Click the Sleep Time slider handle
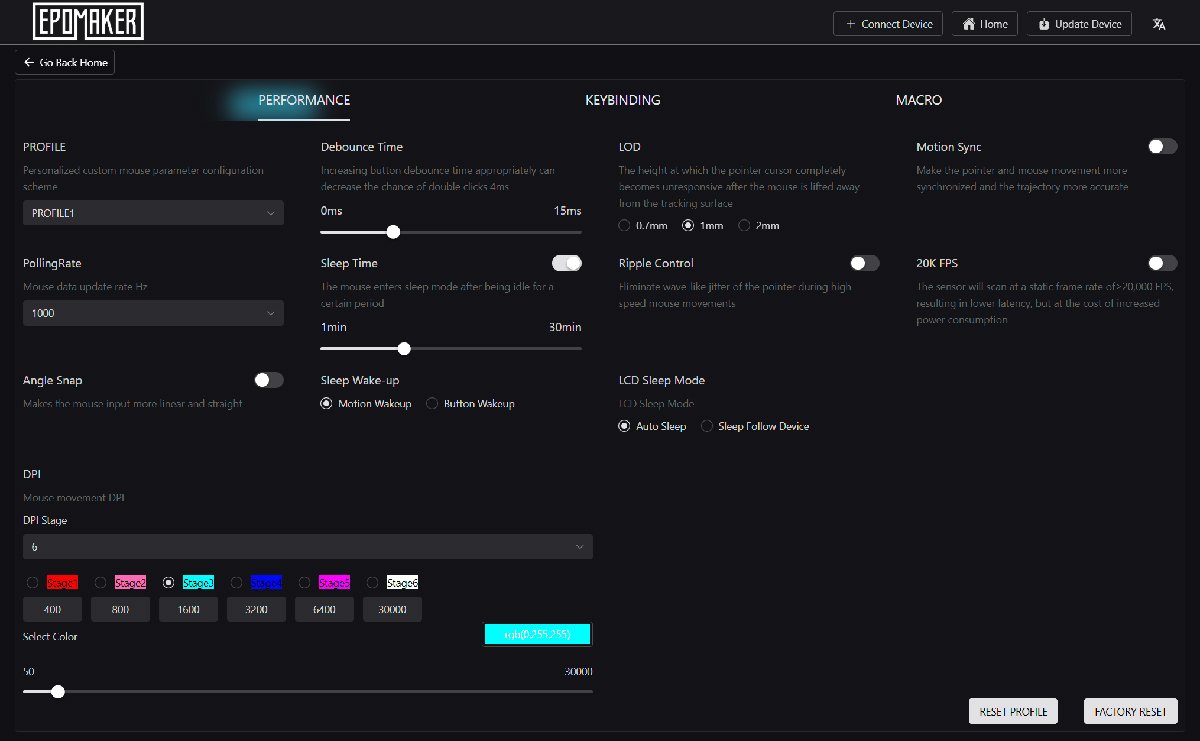The height and width of the screenshot is (741, 1200). [x=404, y=349]
